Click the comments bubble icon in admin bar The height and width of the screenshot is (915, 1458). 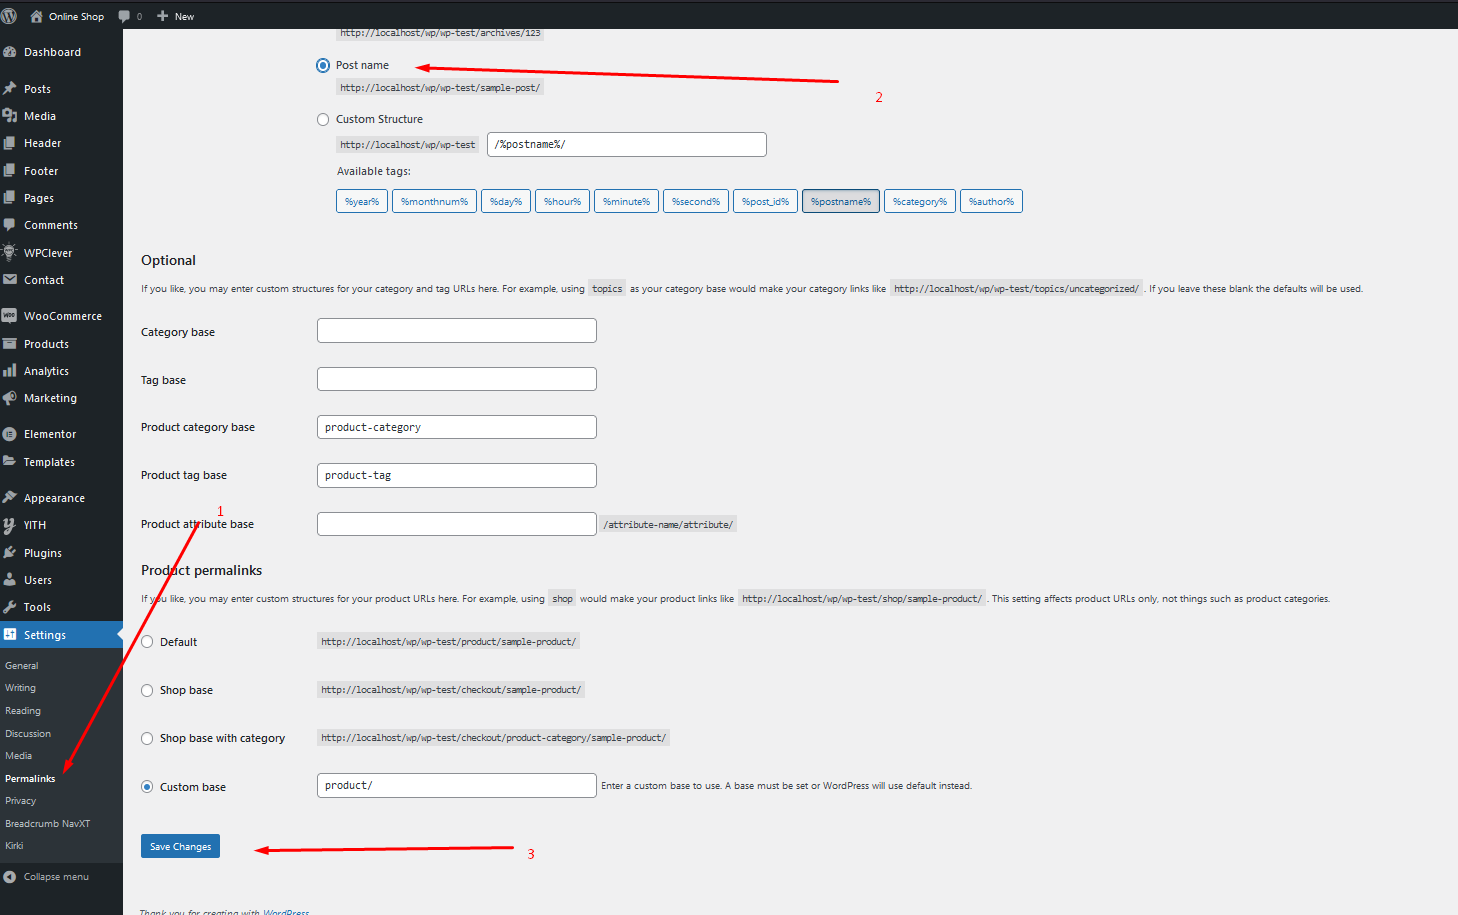(125, 16)
